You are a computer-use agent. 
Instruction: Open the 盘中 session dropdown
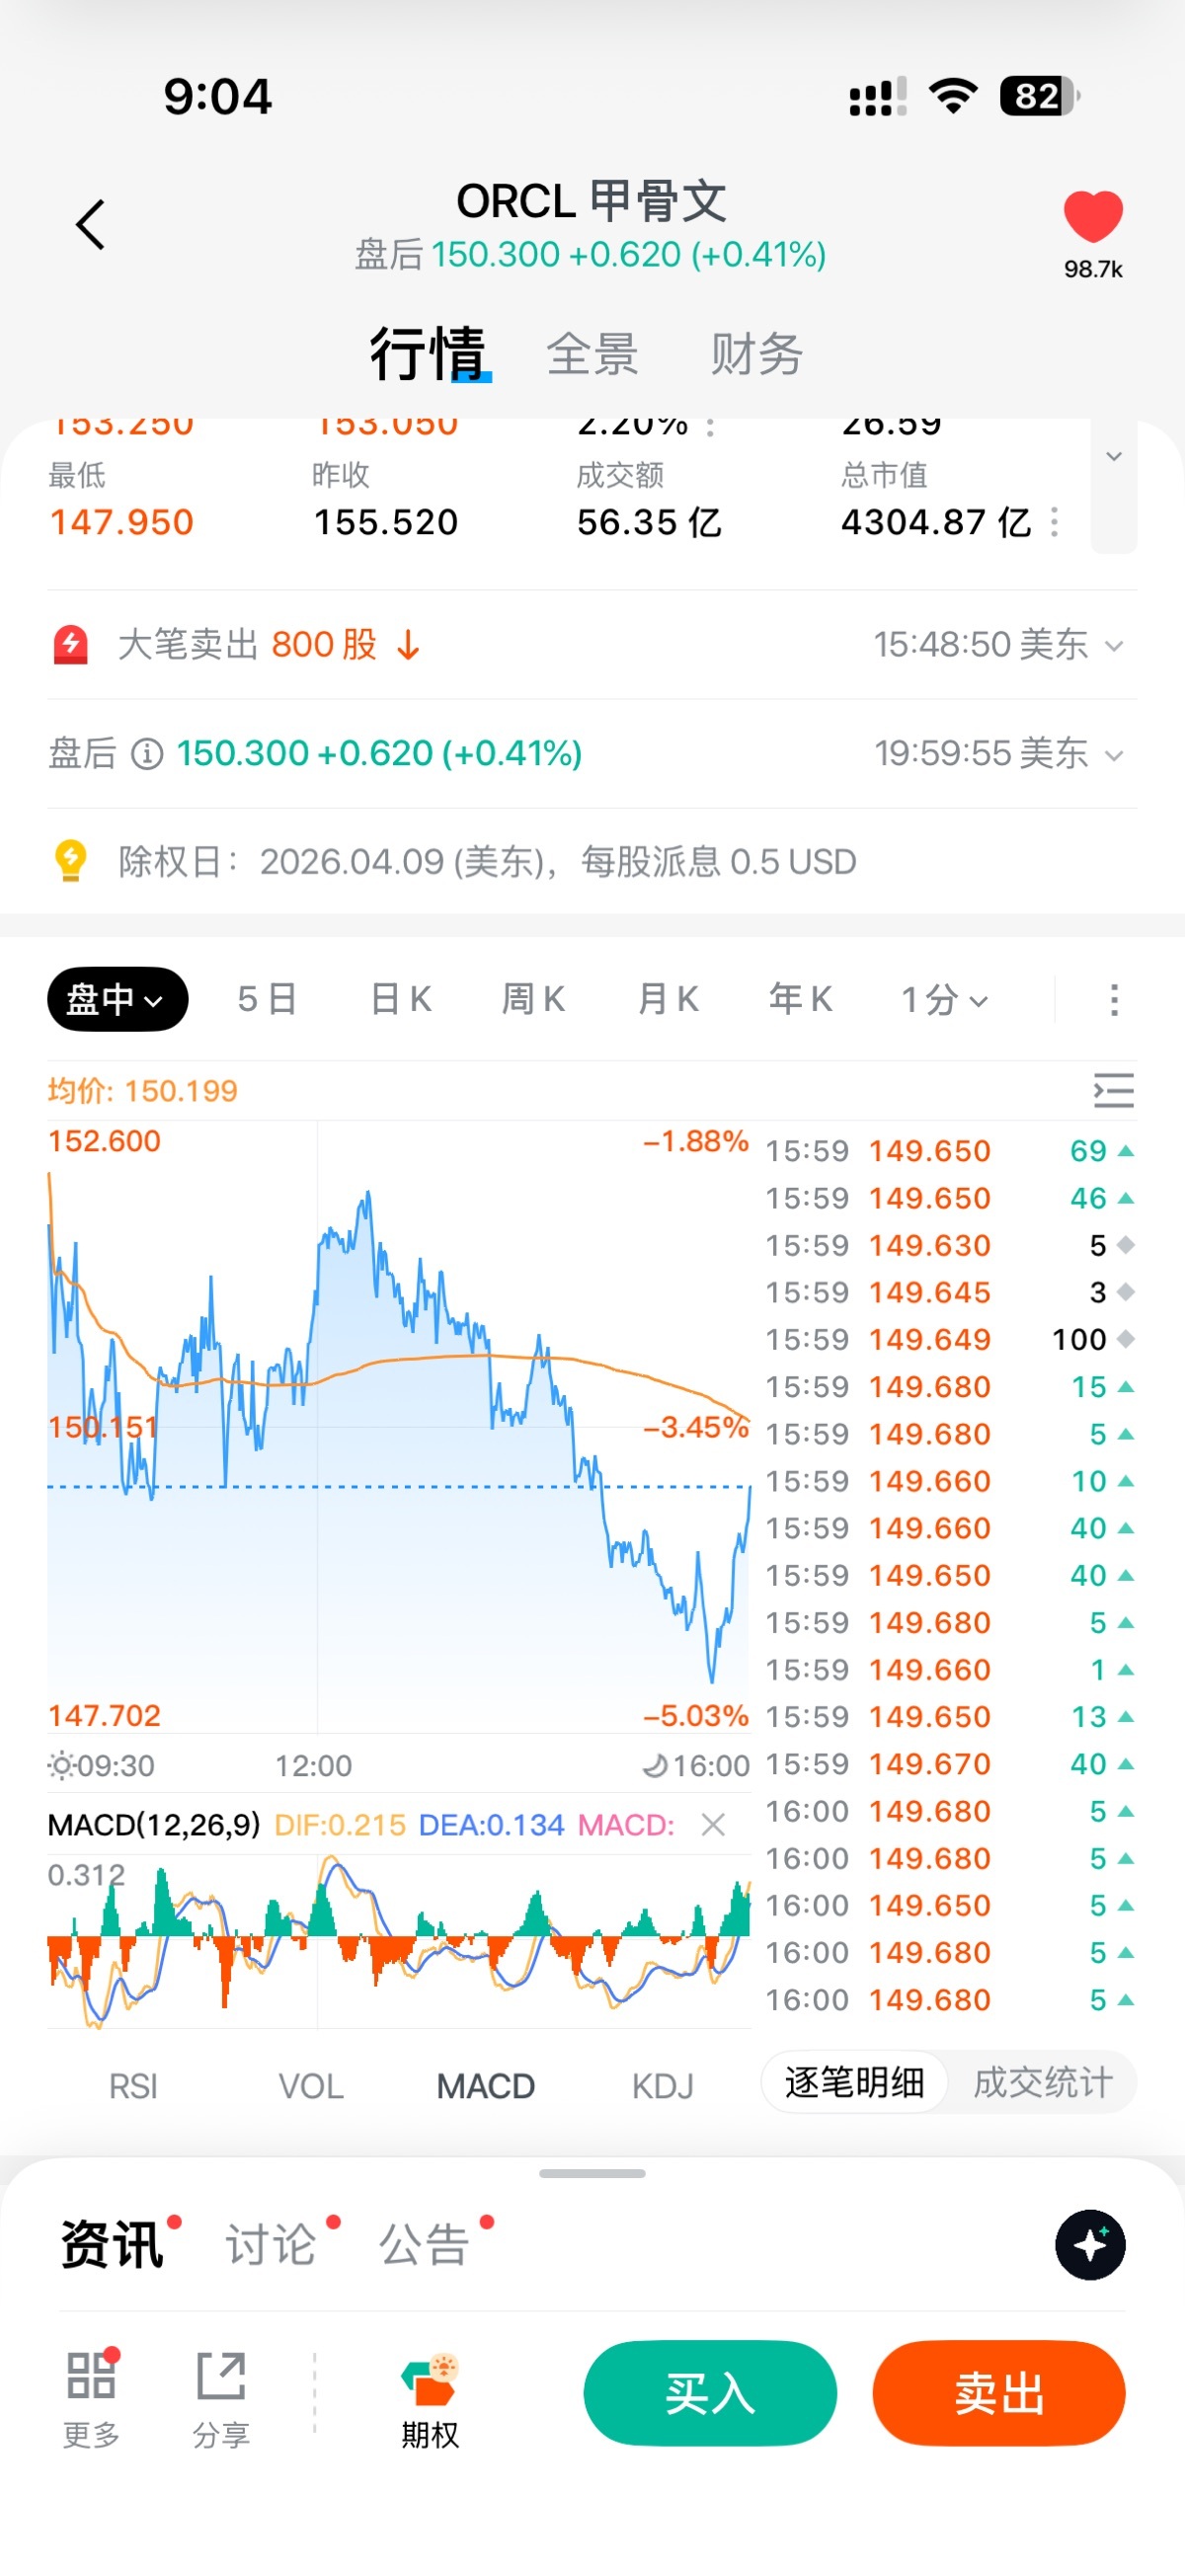click(117, 999)
